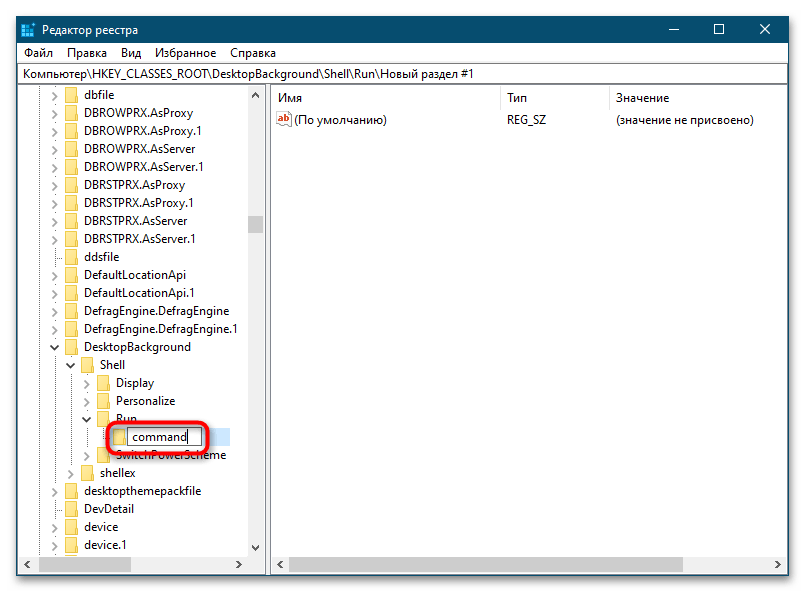Collapse the Shell subkey chevron
This screenshot has height=592, width=805.
[71, 365]
